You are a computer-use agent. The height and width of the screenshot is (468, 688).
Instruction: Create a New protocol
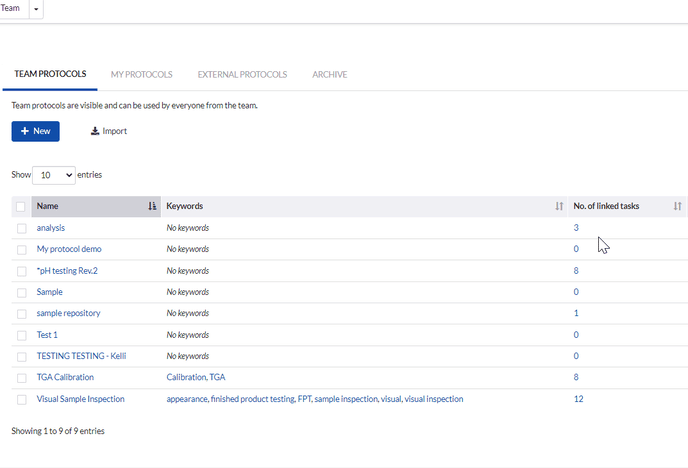tap(36, 131)
